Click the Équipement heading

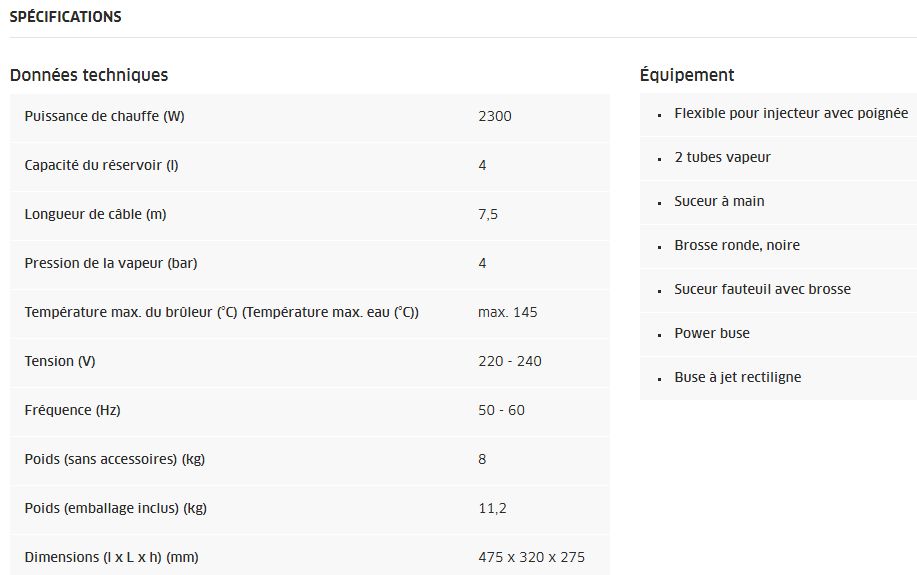click(x=687, y=75)
